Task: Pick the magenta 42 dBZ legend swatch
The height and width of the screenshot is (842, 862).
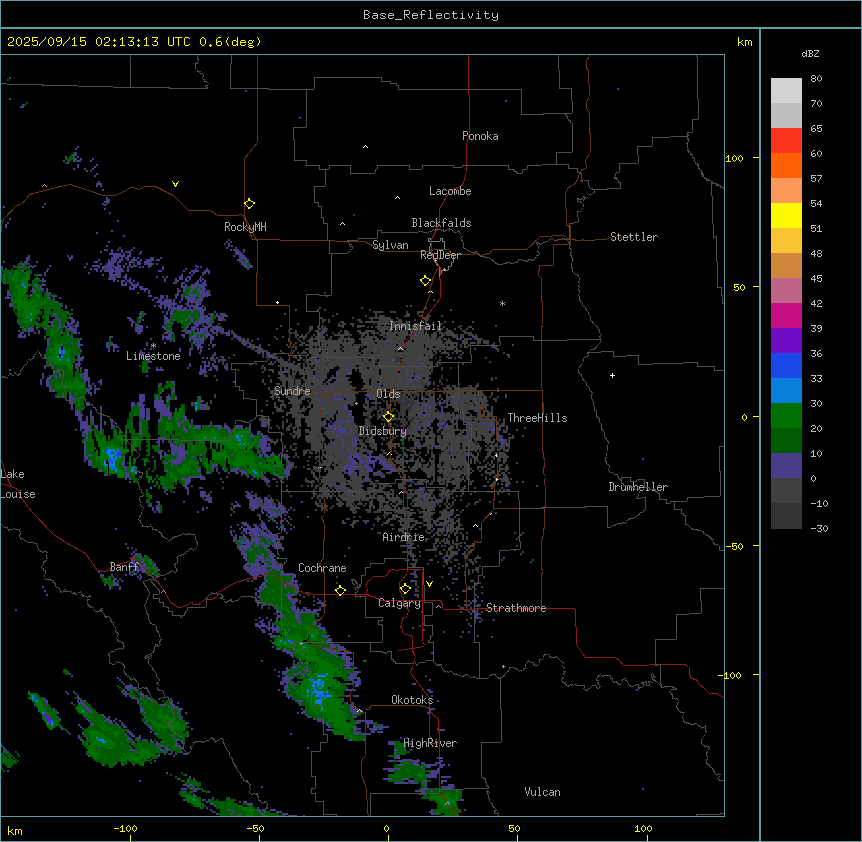Action: [786, 315]
